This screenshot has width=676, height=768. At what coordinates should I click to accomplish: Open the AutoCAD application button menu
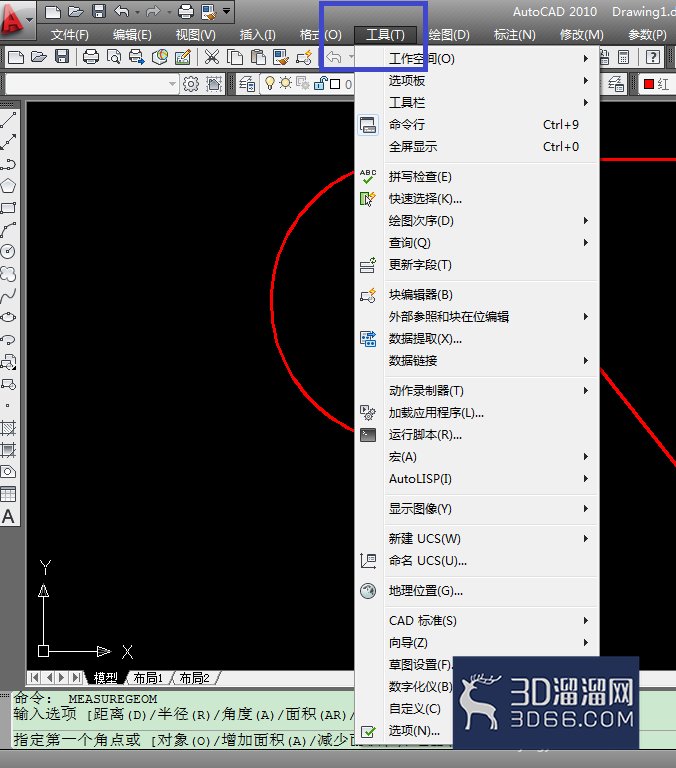16,20
